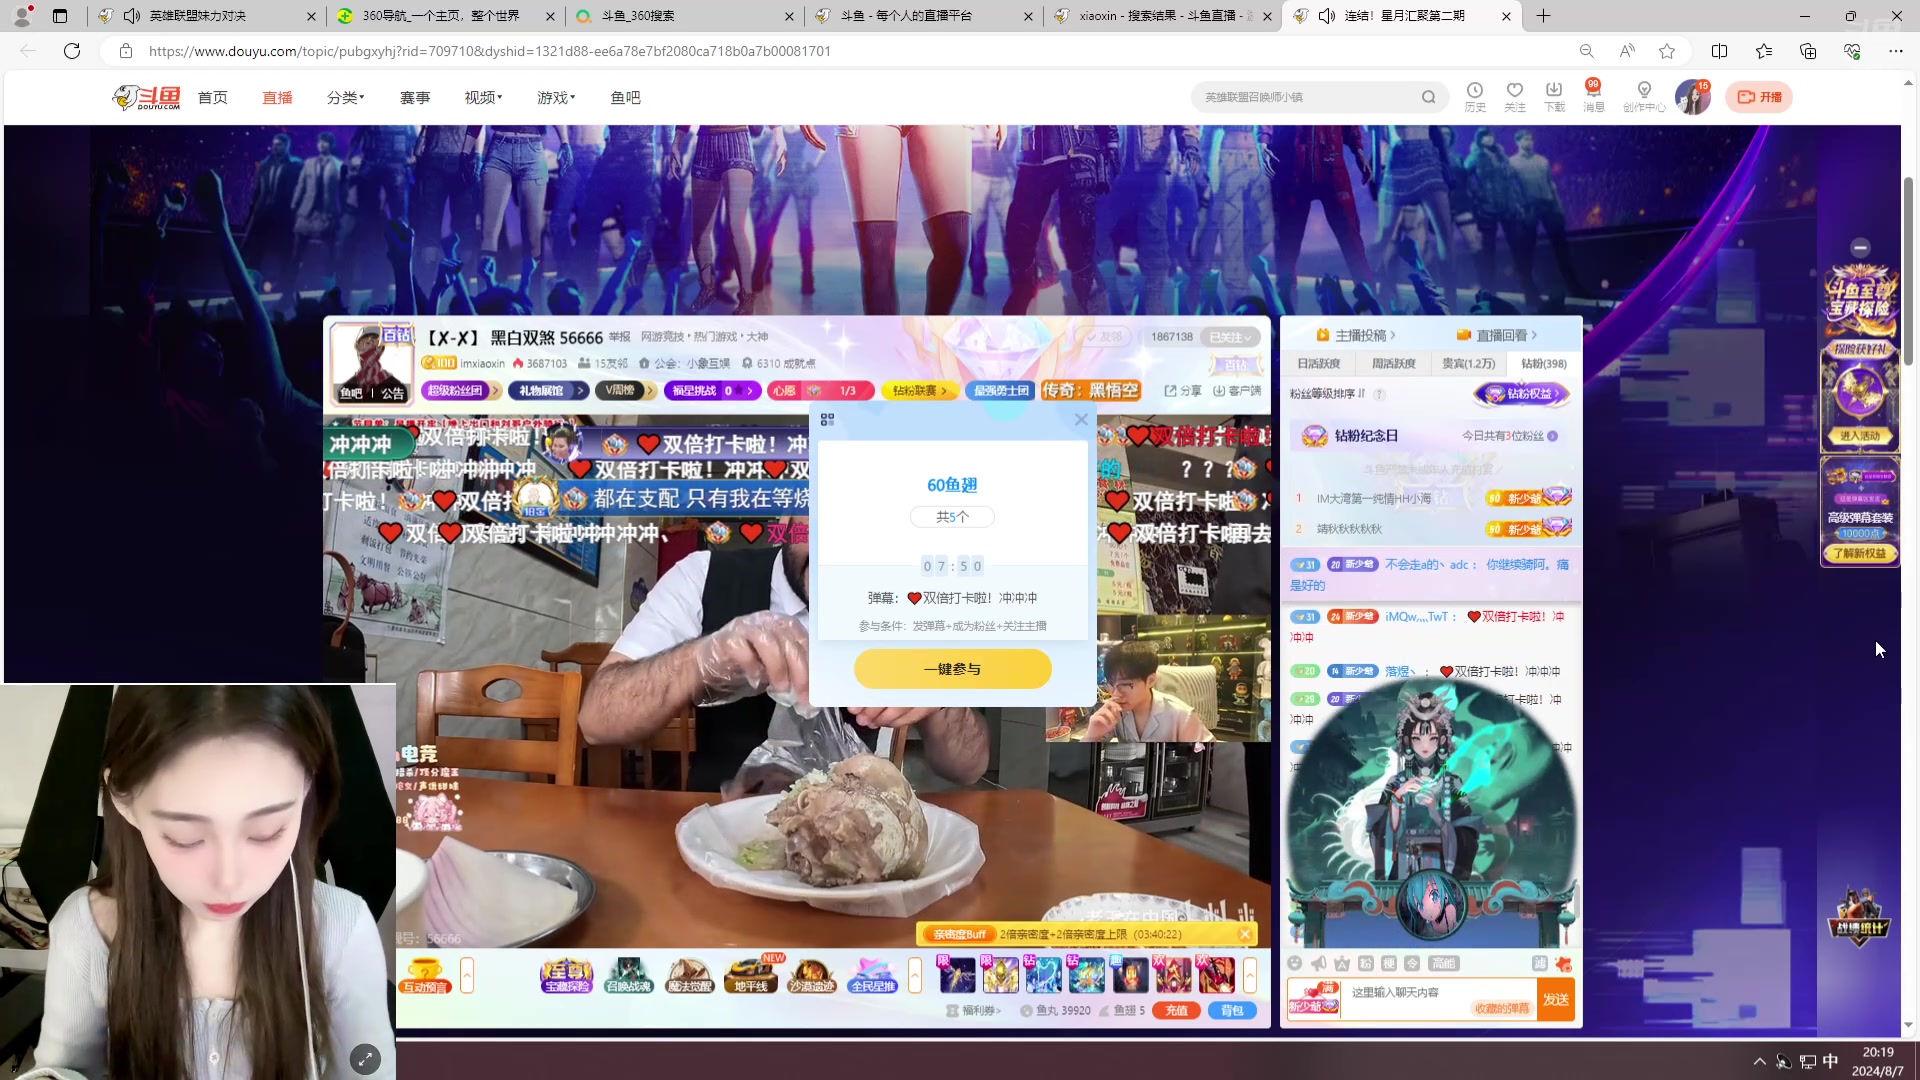Expand the arrow after 全民星推 gifts
This screenshot has height=1080, width=1920.
click(915, 975)
